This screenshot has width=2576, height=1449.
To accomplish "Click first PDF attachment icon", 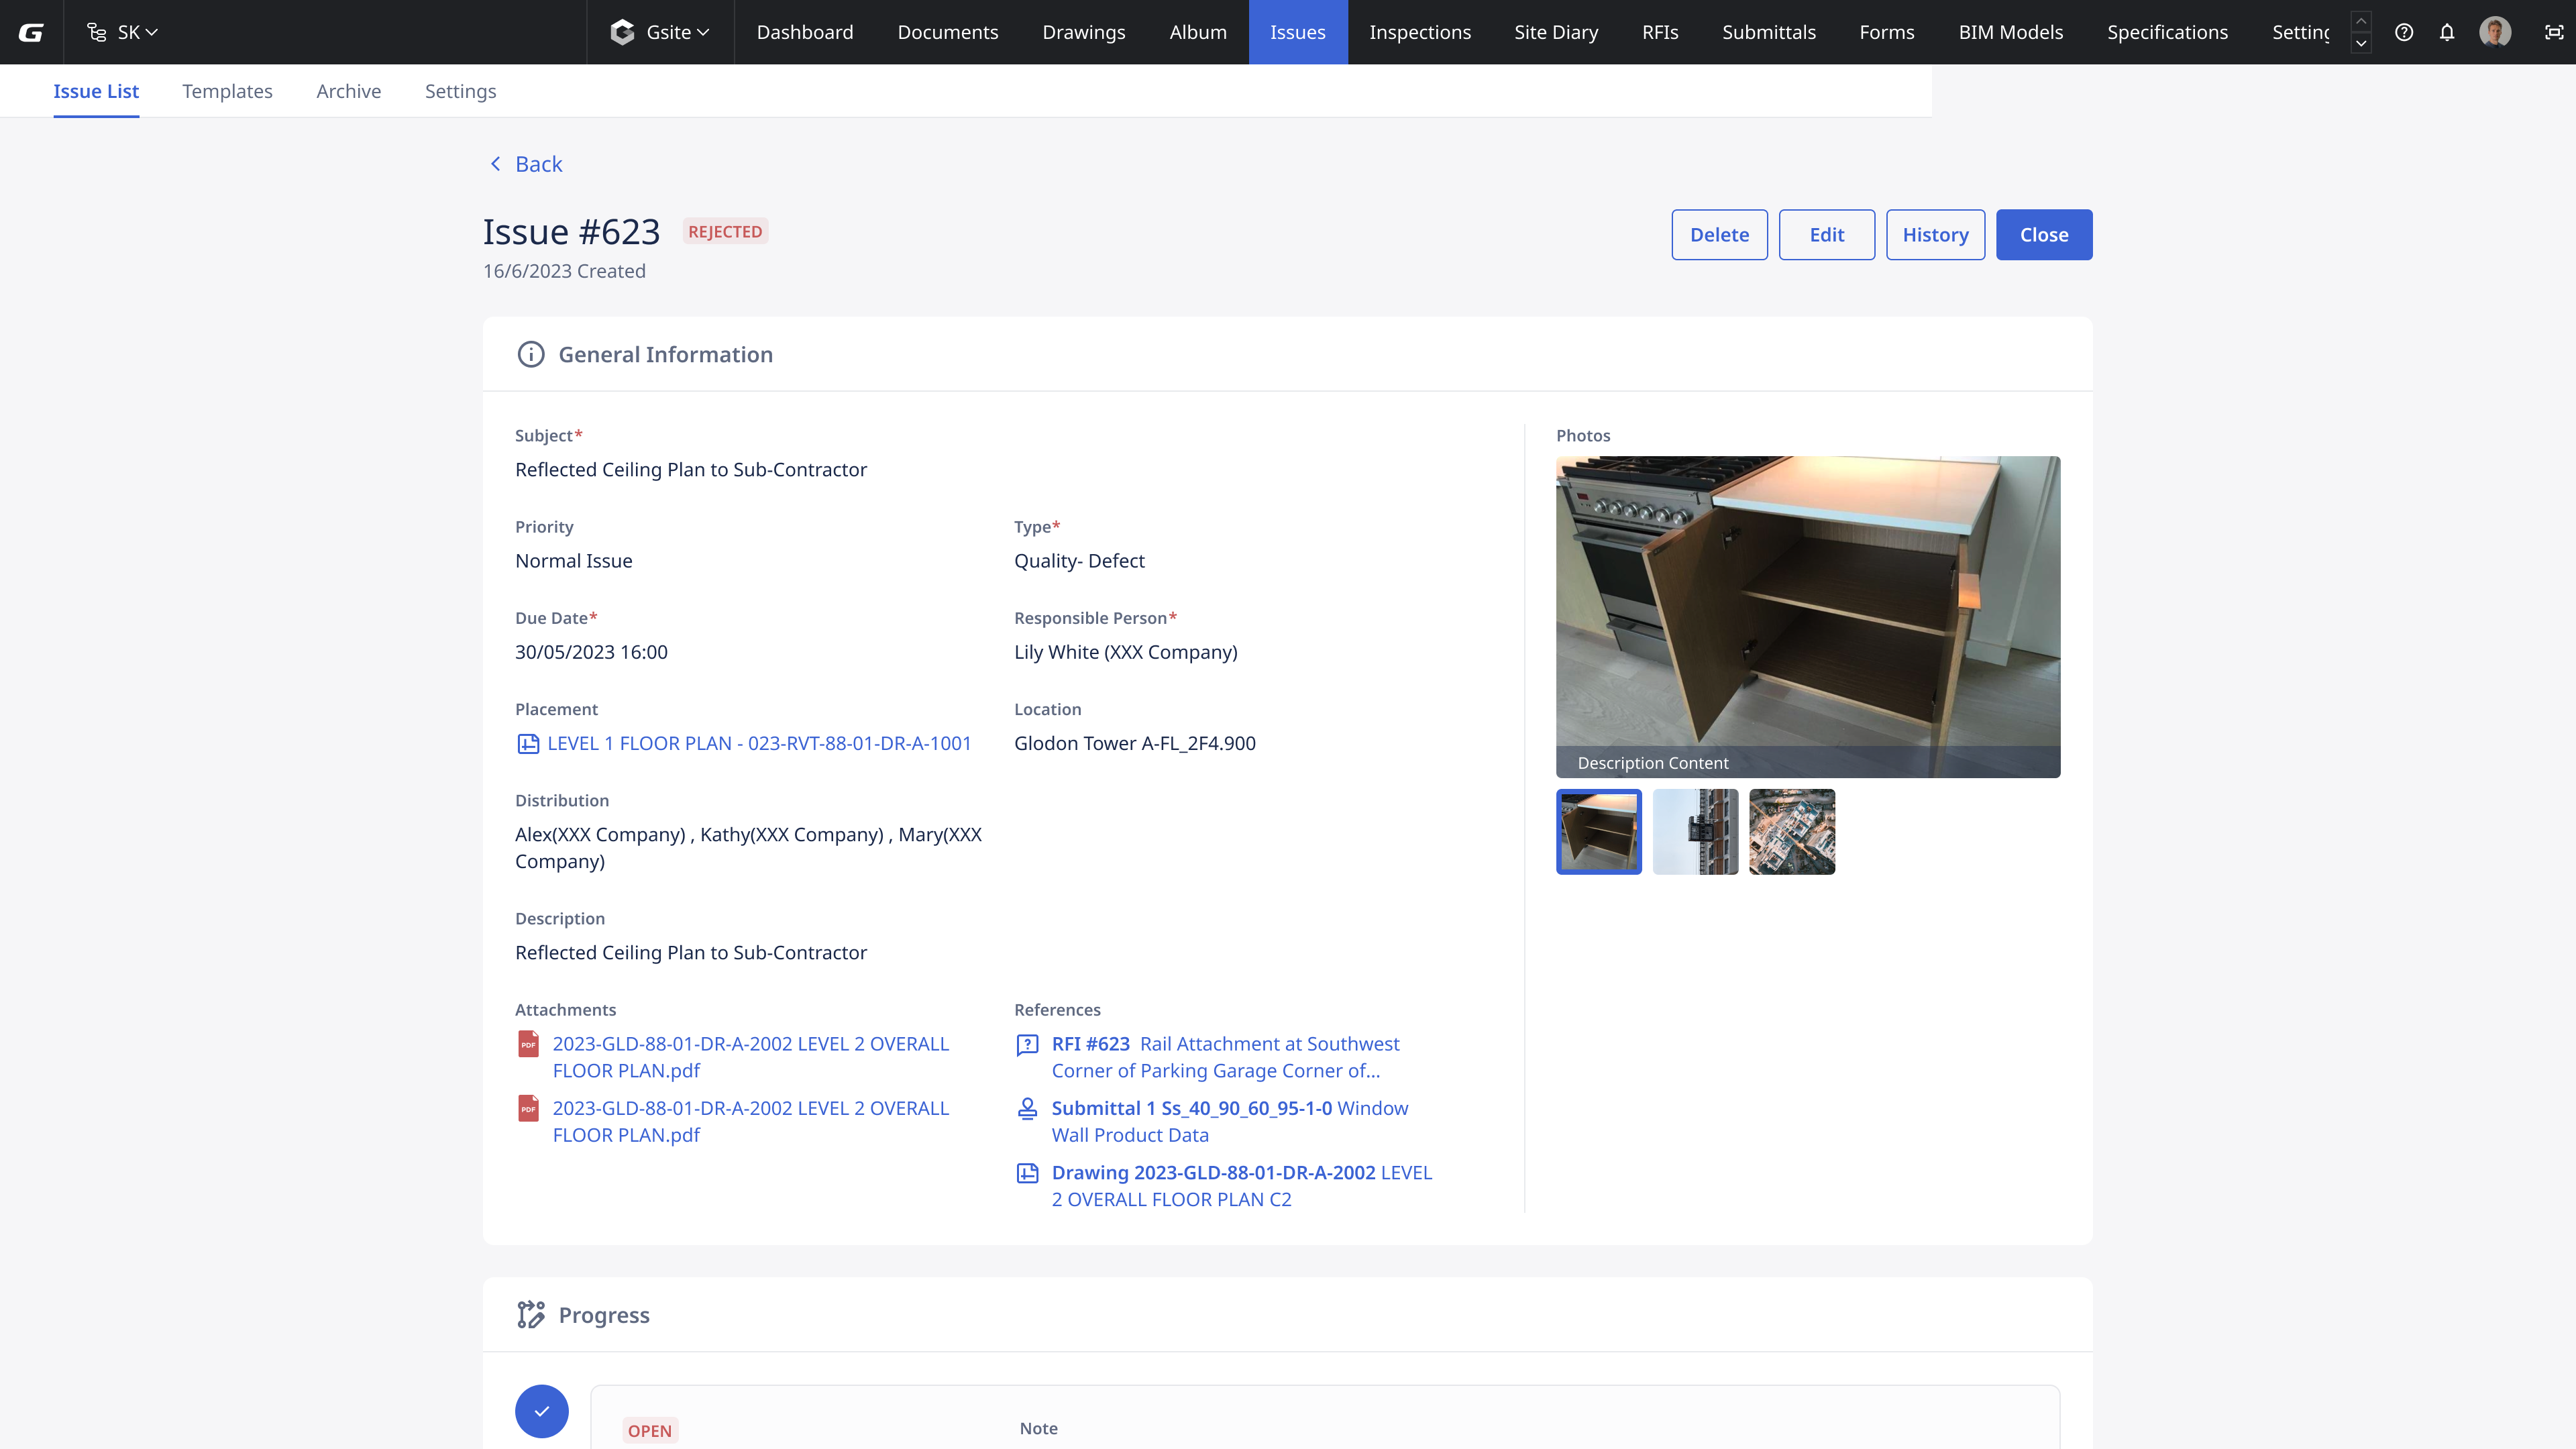I will (x=528, y=1044).
